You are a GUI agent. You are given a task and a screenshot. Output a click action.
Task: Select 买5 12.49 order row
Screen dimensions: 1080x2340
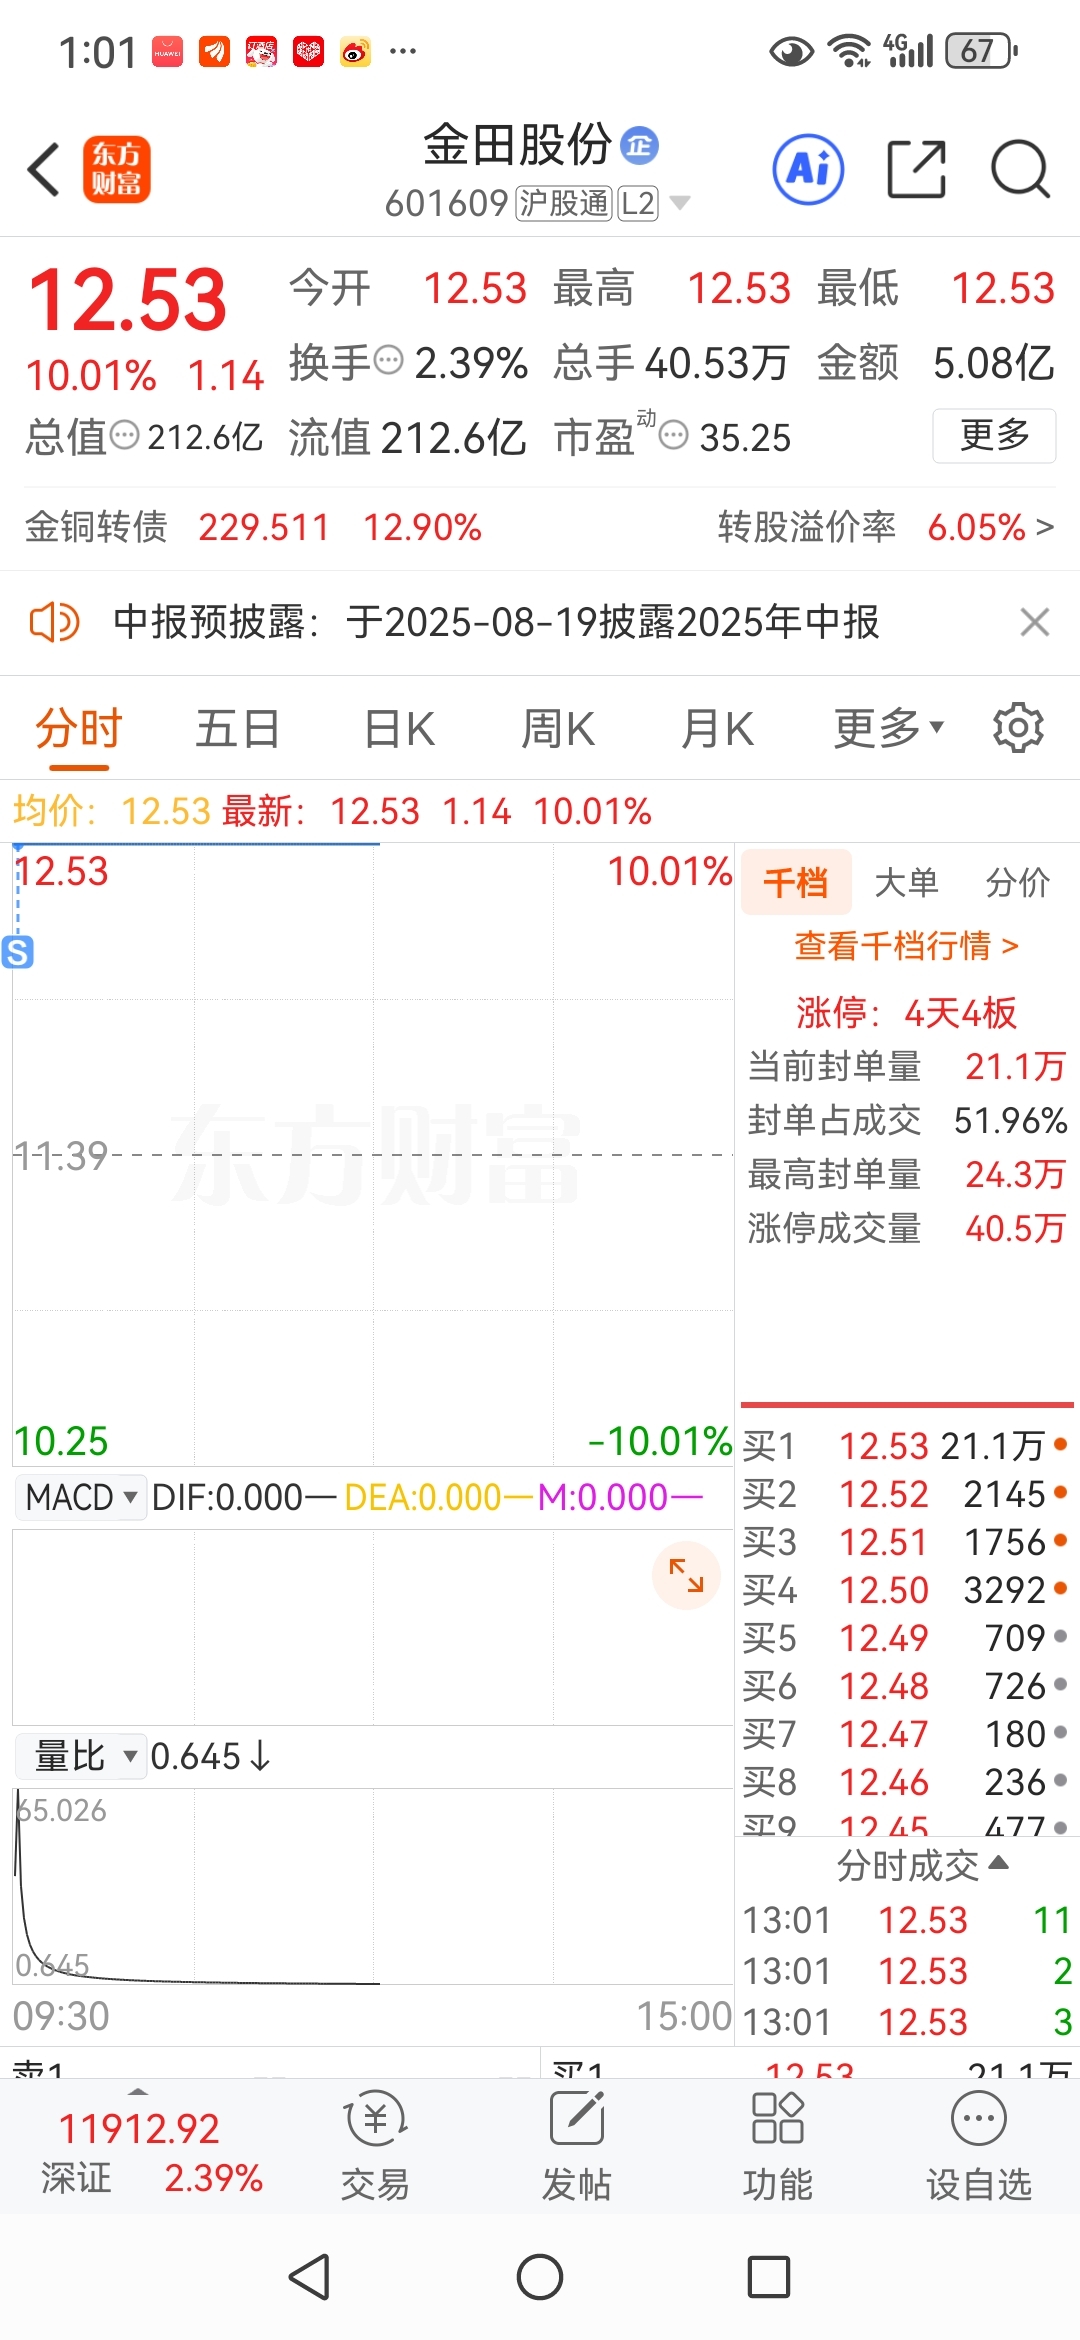(x=905, y=1638)
